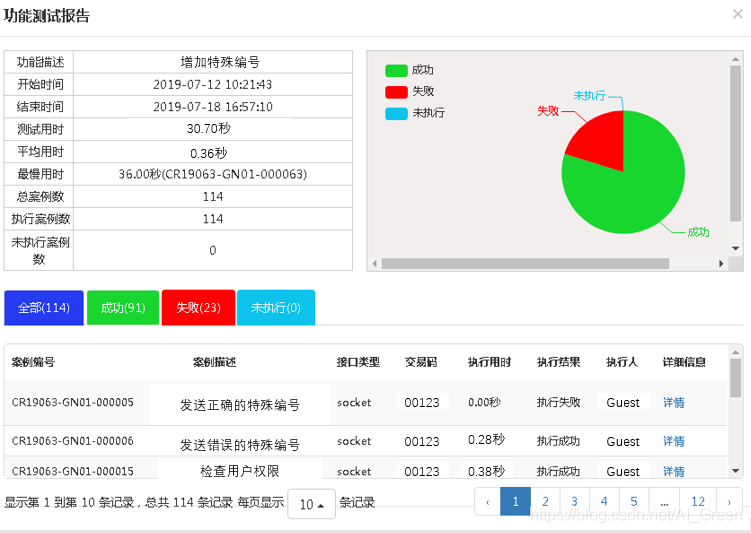Screen dimensions: 751x533
Task: Go to previous page with the ‹ arrow
Action: (x=488, y=501)
